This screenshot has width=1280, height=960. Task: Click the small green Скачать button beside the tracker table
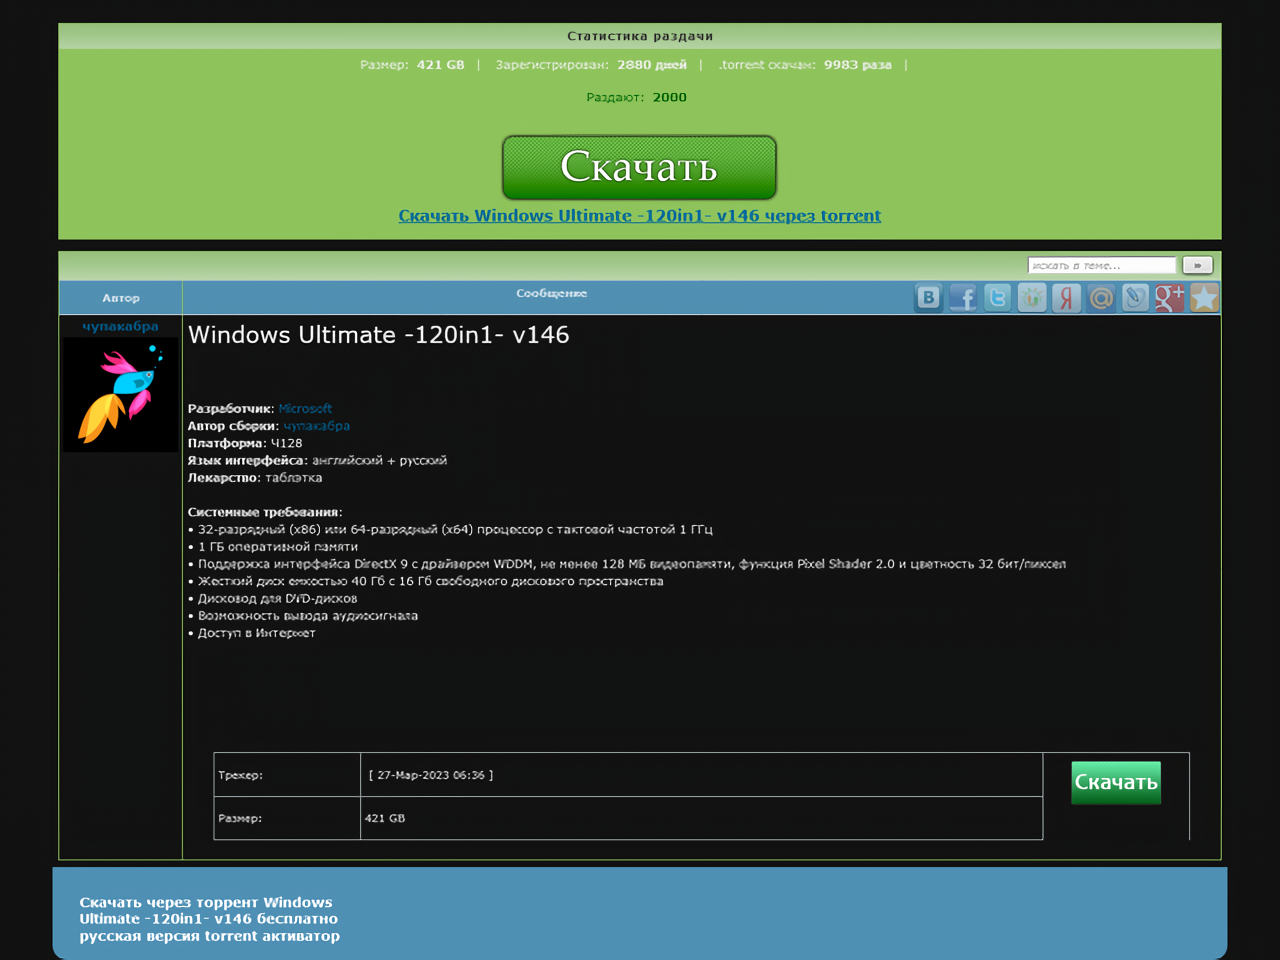[1116, 782]
